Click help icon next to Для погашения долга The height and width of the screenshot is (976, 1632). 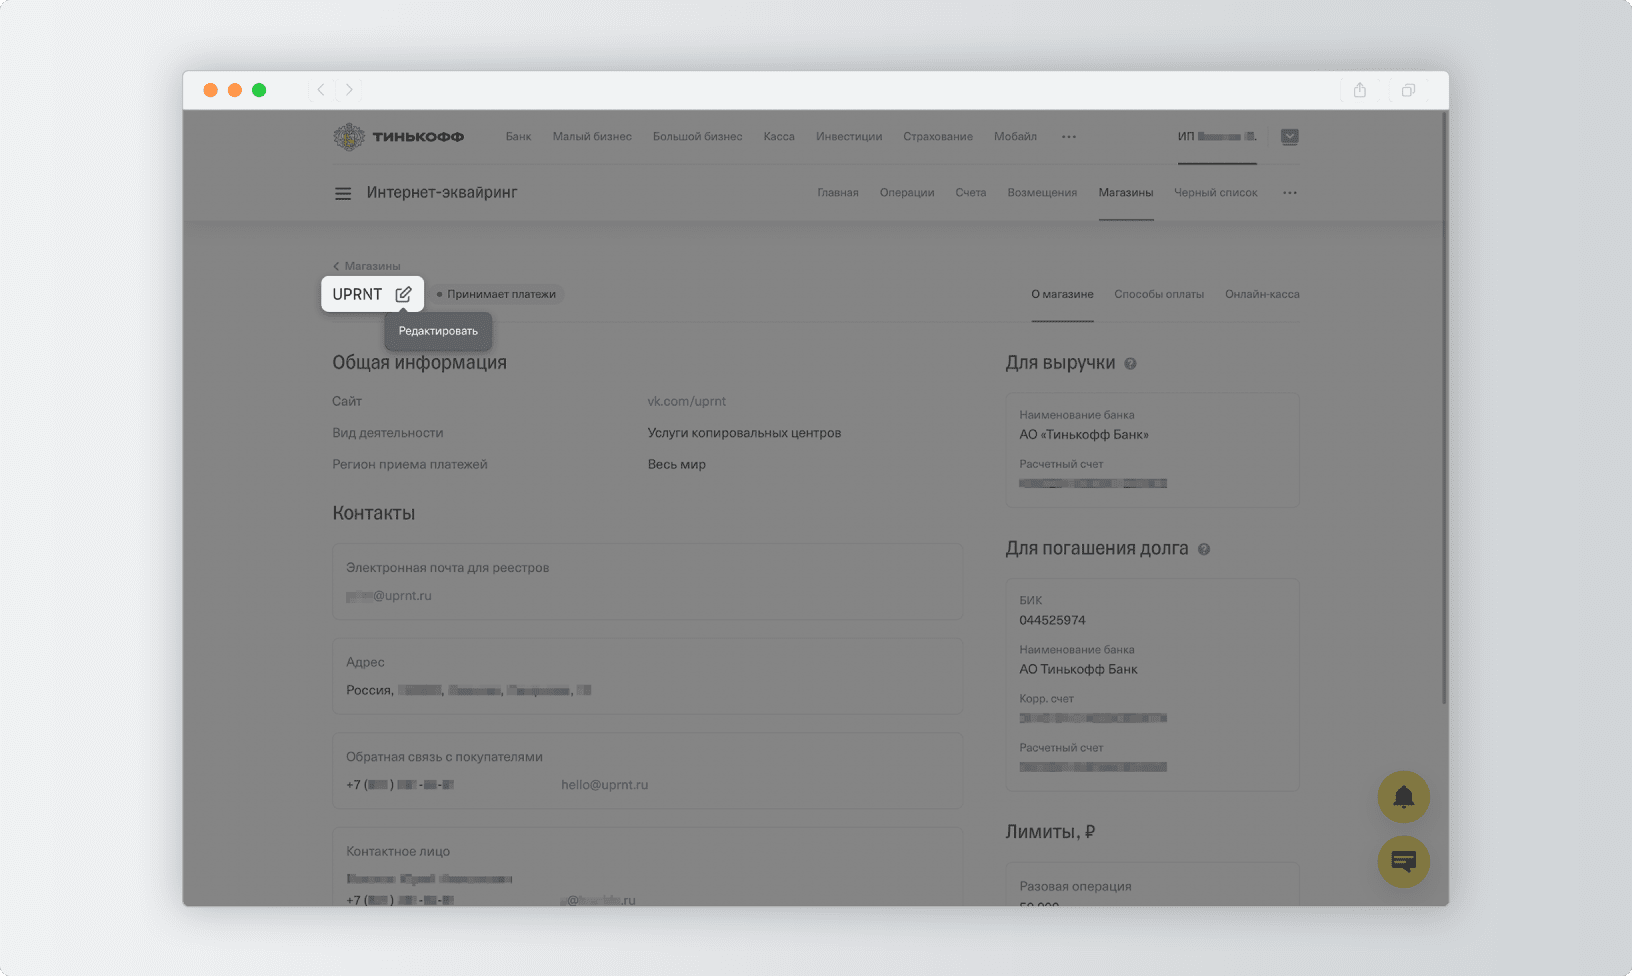pos(1204,549)
